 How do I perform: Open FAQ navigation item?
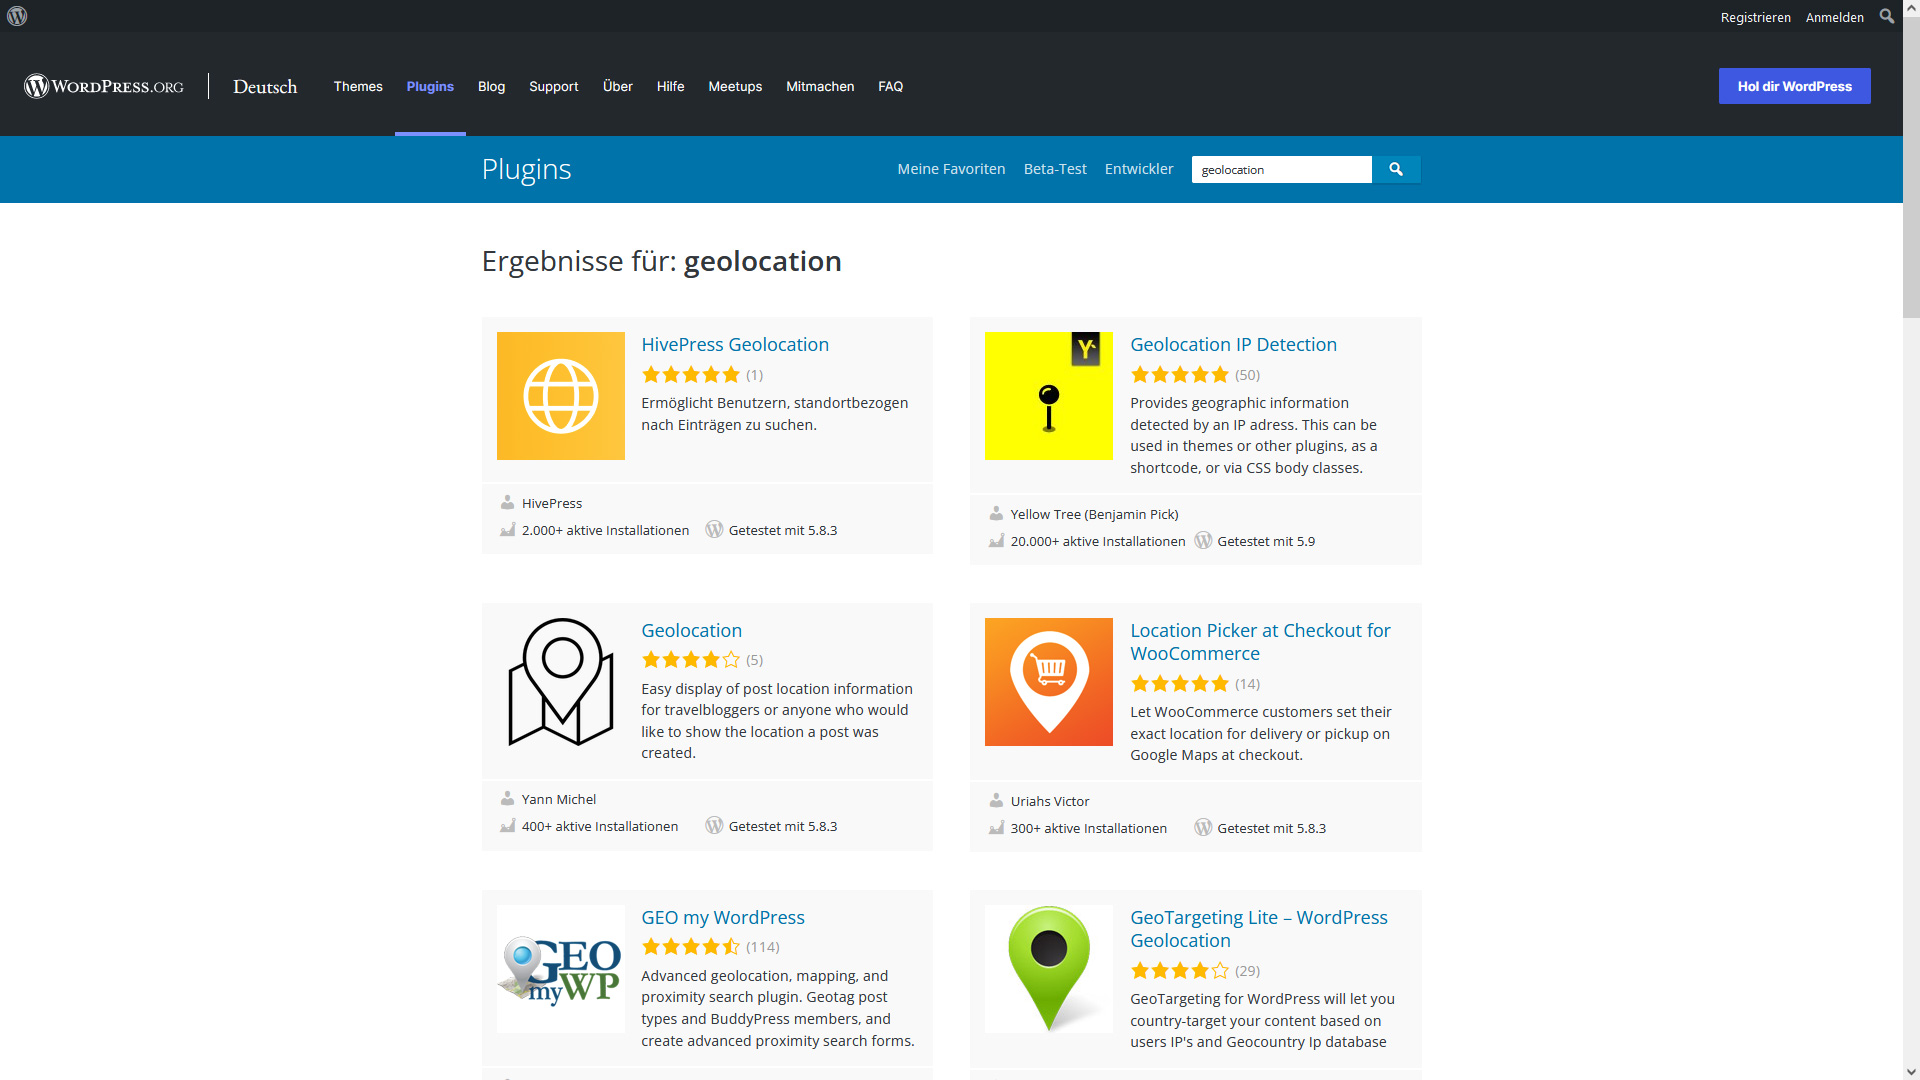tap(891, 86)
